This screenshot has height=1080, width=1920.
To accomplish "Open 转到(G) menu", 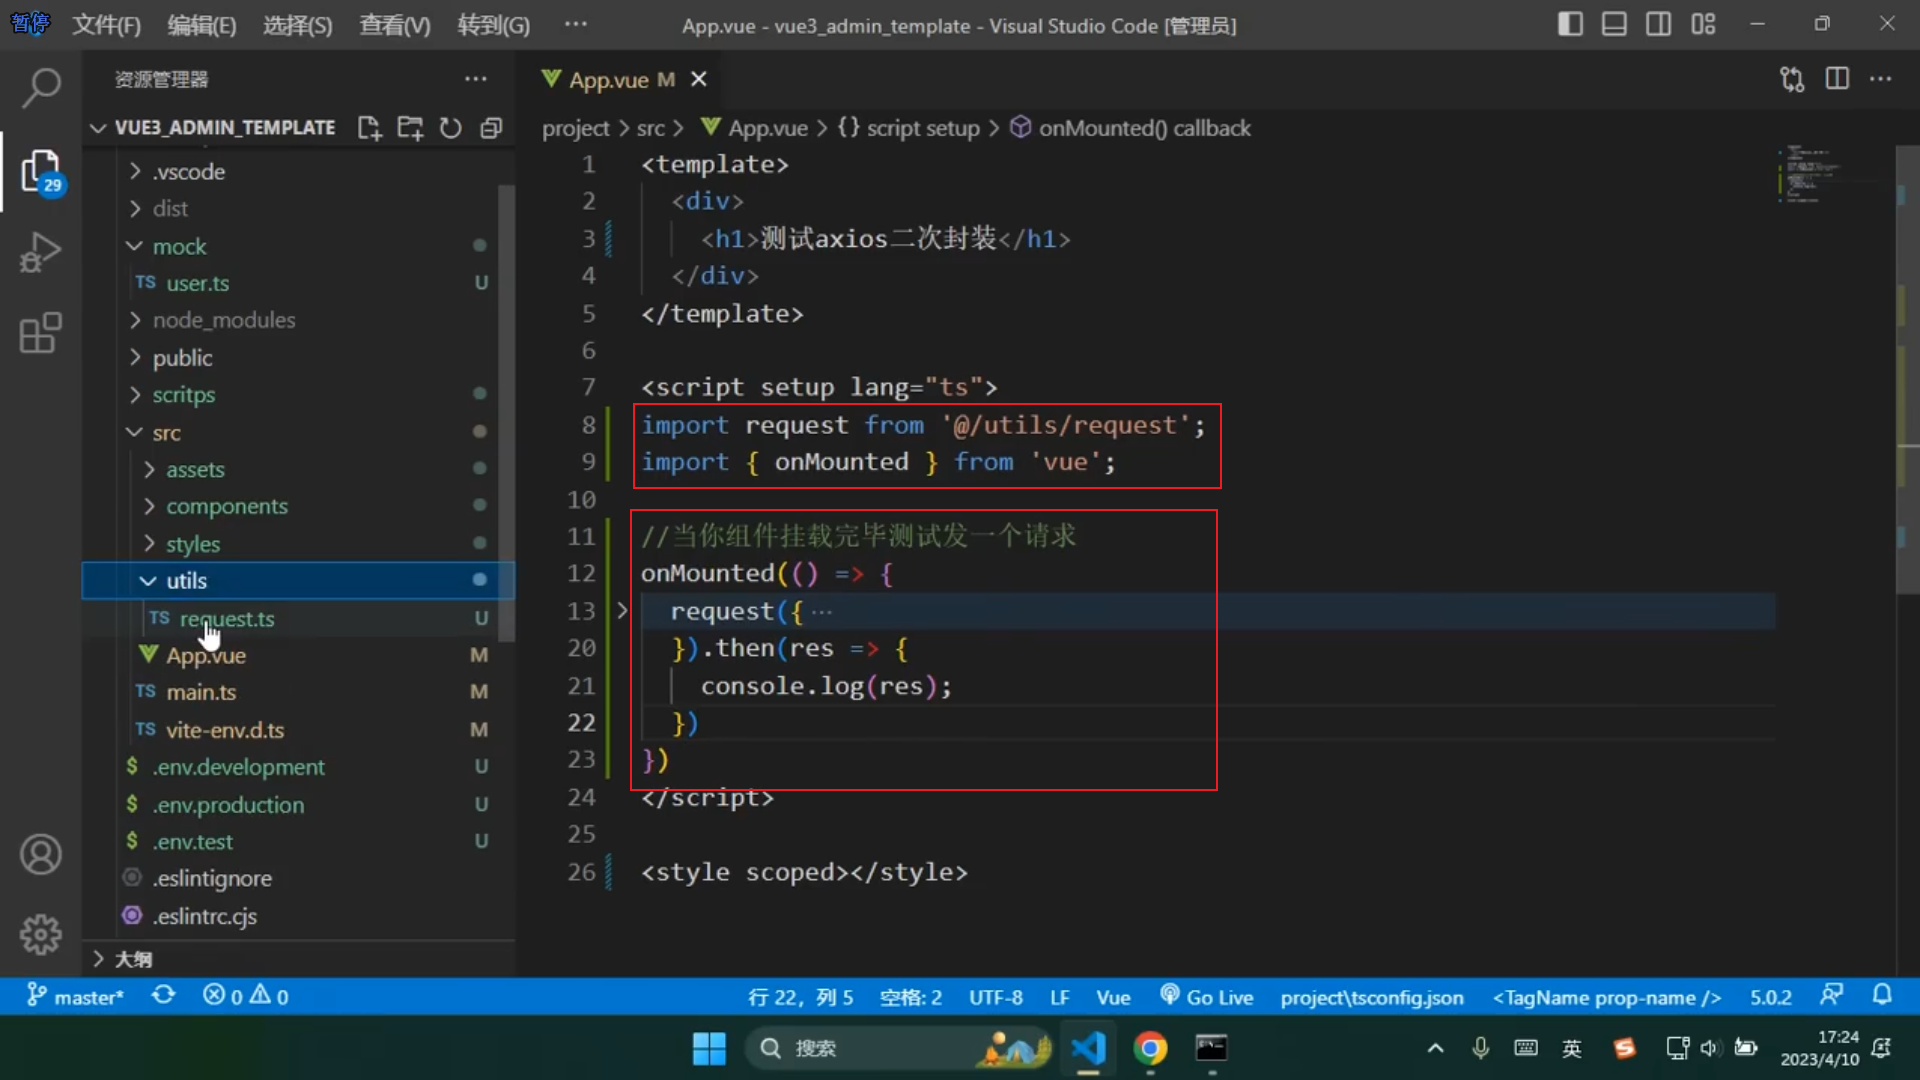I will tap(493, 25).
